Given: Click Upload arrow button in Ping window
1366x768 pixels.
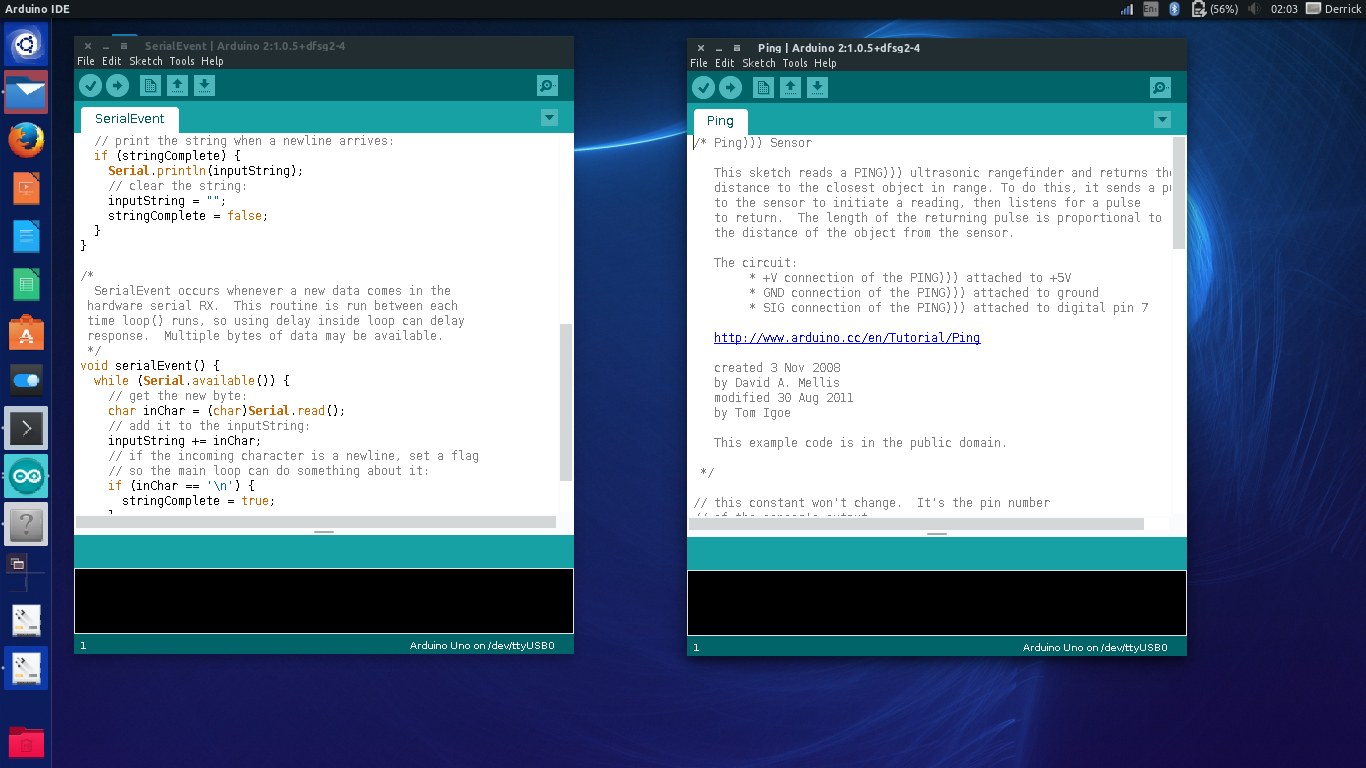Looking at the screenshot, I should [x=730, y=88].
